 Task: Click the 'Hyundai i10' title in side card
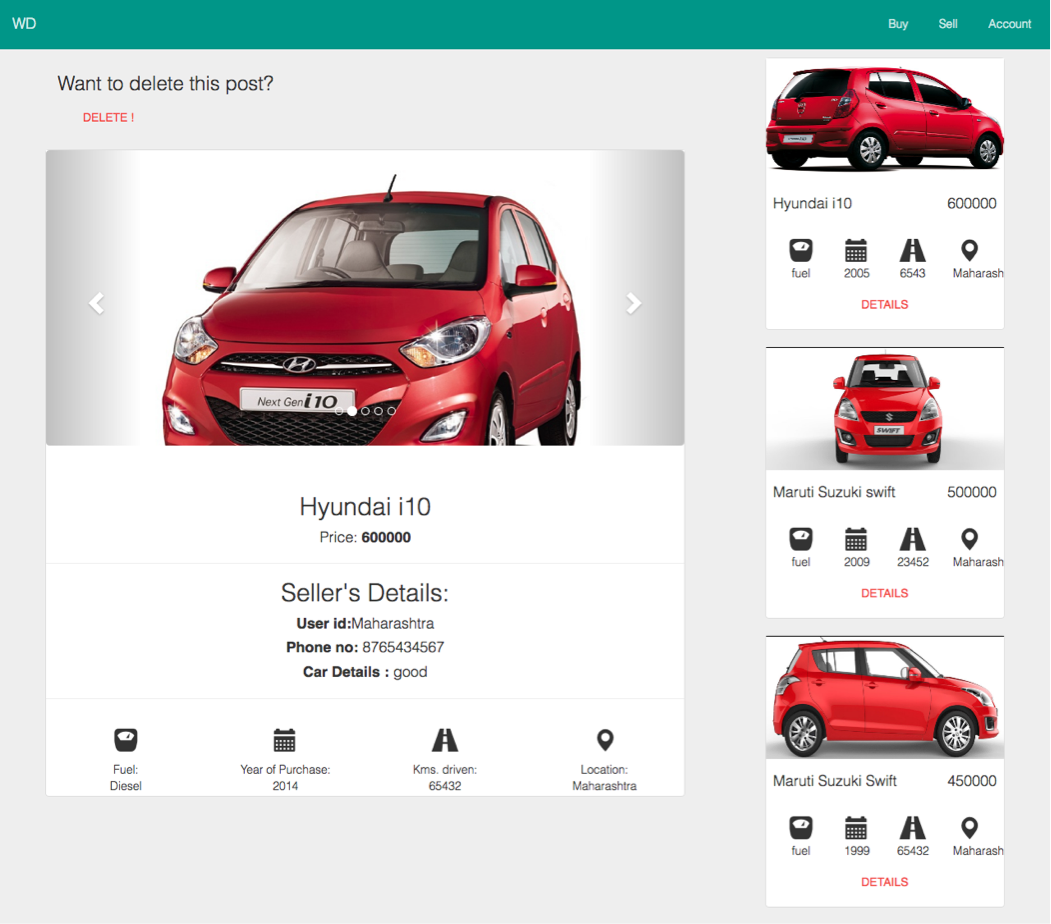pos(812,203)
